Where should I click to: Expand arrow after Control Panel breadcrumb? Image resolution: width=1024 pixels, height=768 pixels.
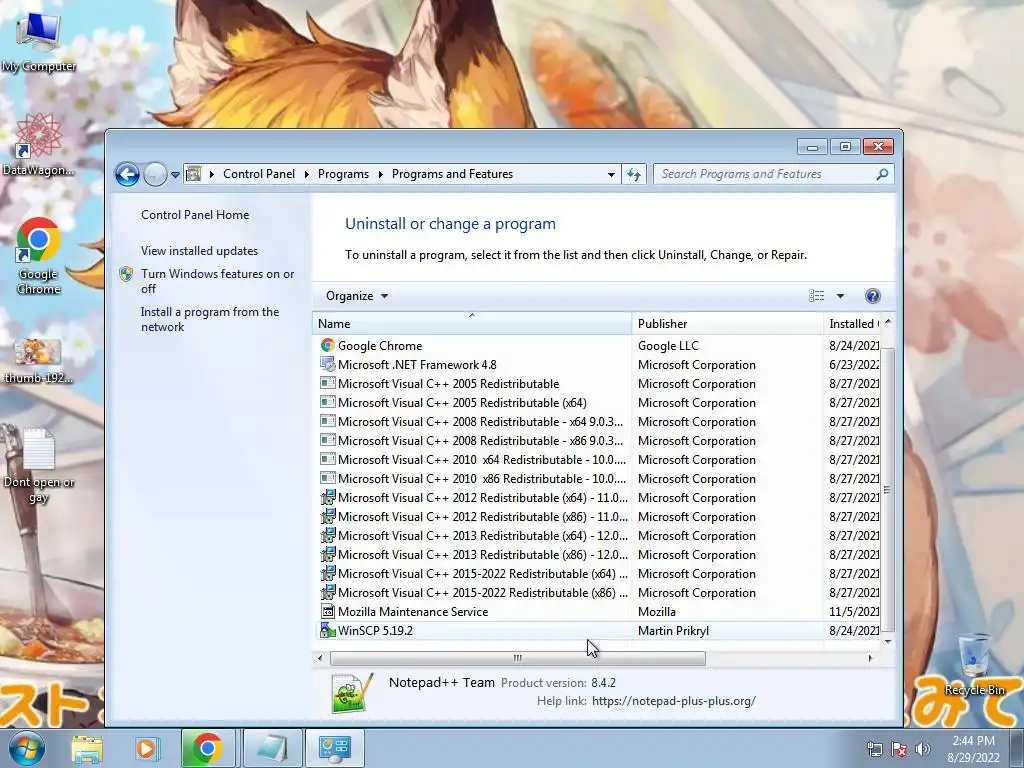(306, 174)
